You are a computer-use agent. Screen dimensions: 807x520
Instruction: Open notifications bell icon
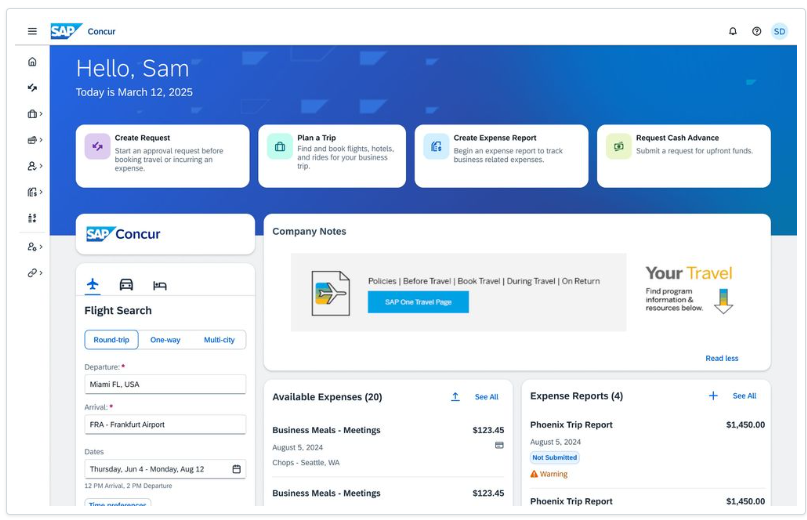coord(732,31)
